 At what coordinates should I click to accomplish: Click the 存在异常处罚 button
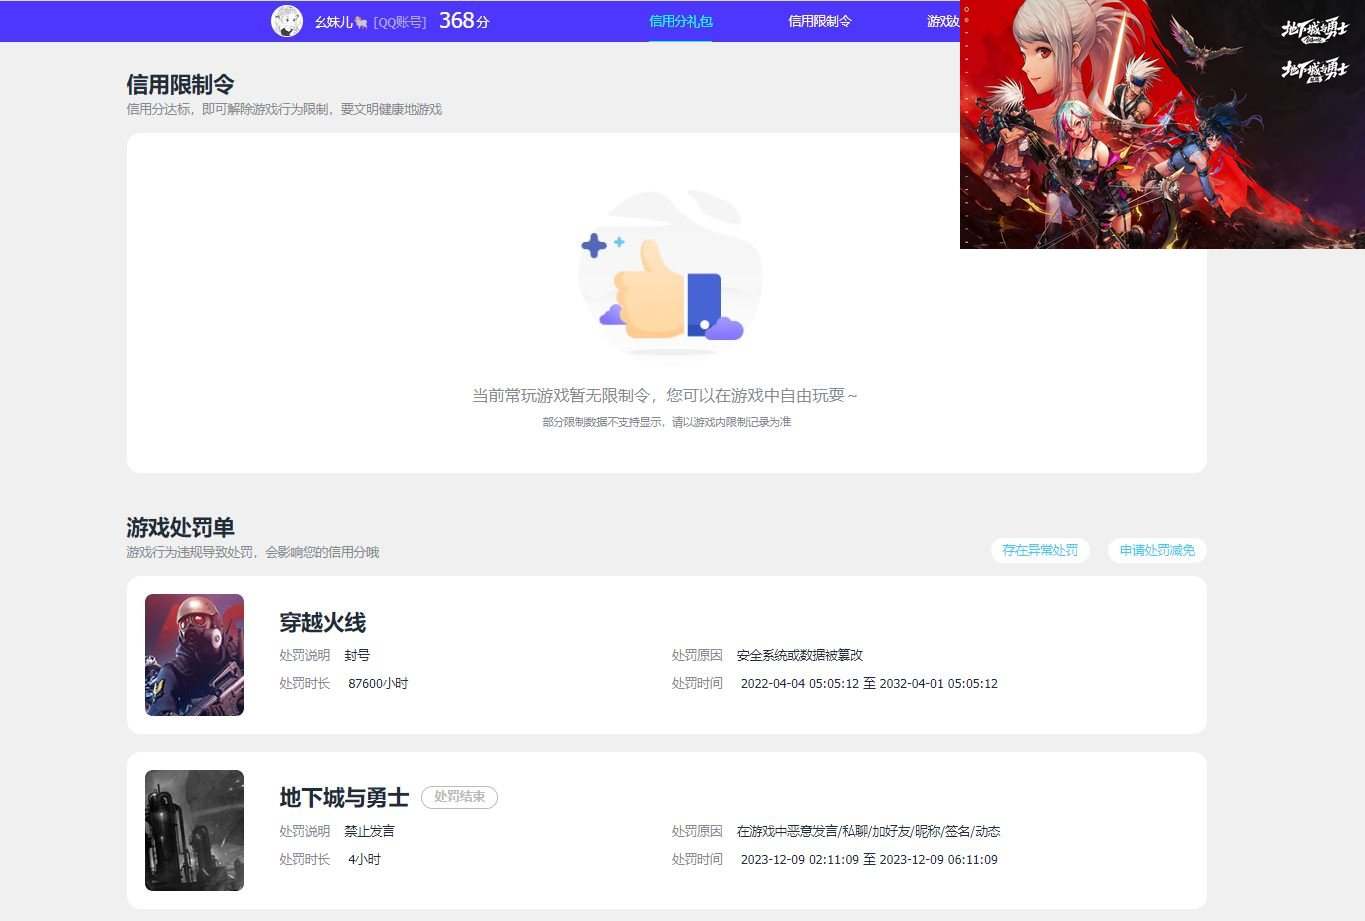1040,550
